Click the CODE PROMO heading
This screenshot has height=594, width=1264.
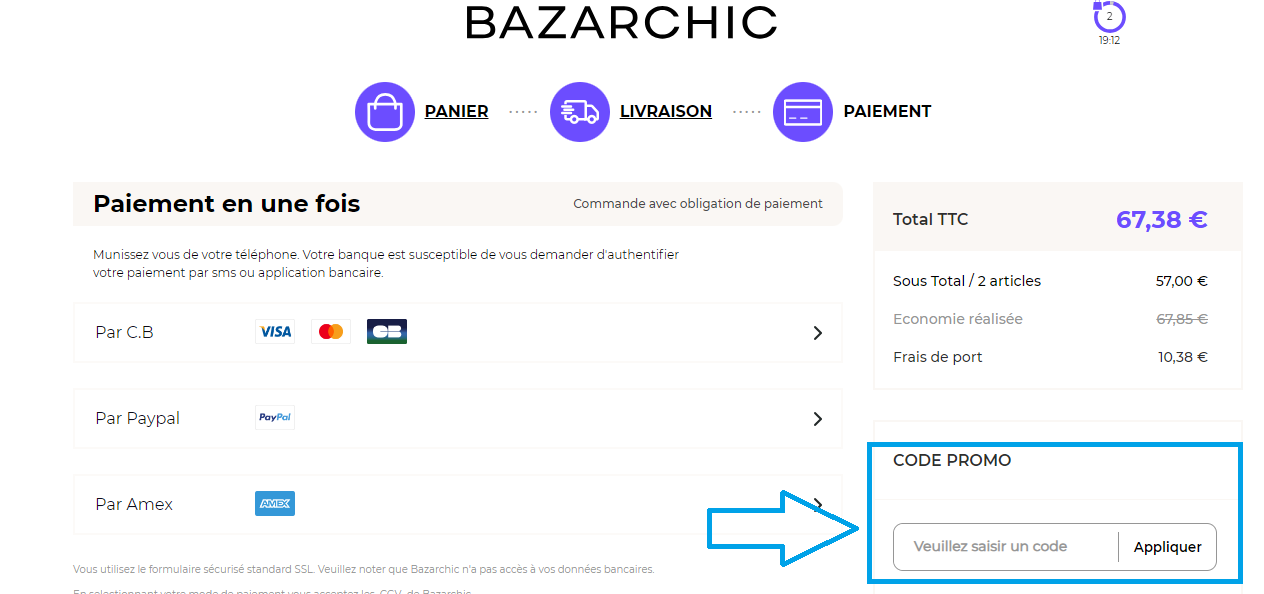[x=952, y=461]
